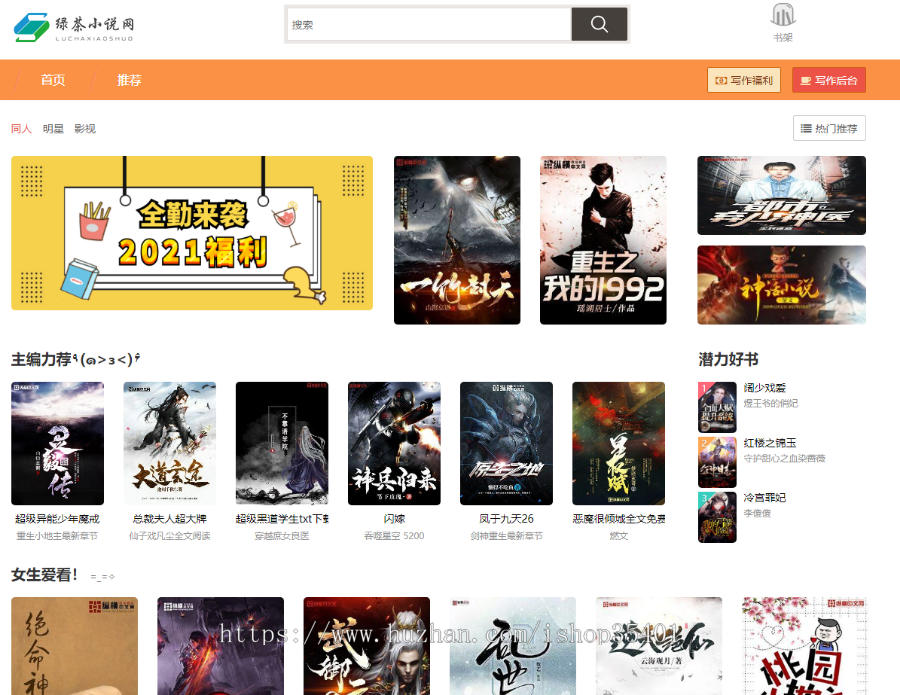Open the dark armored warrior cover in 女生爱看
The width and height of the screenshot is (900, 695).
click(220, 646)
